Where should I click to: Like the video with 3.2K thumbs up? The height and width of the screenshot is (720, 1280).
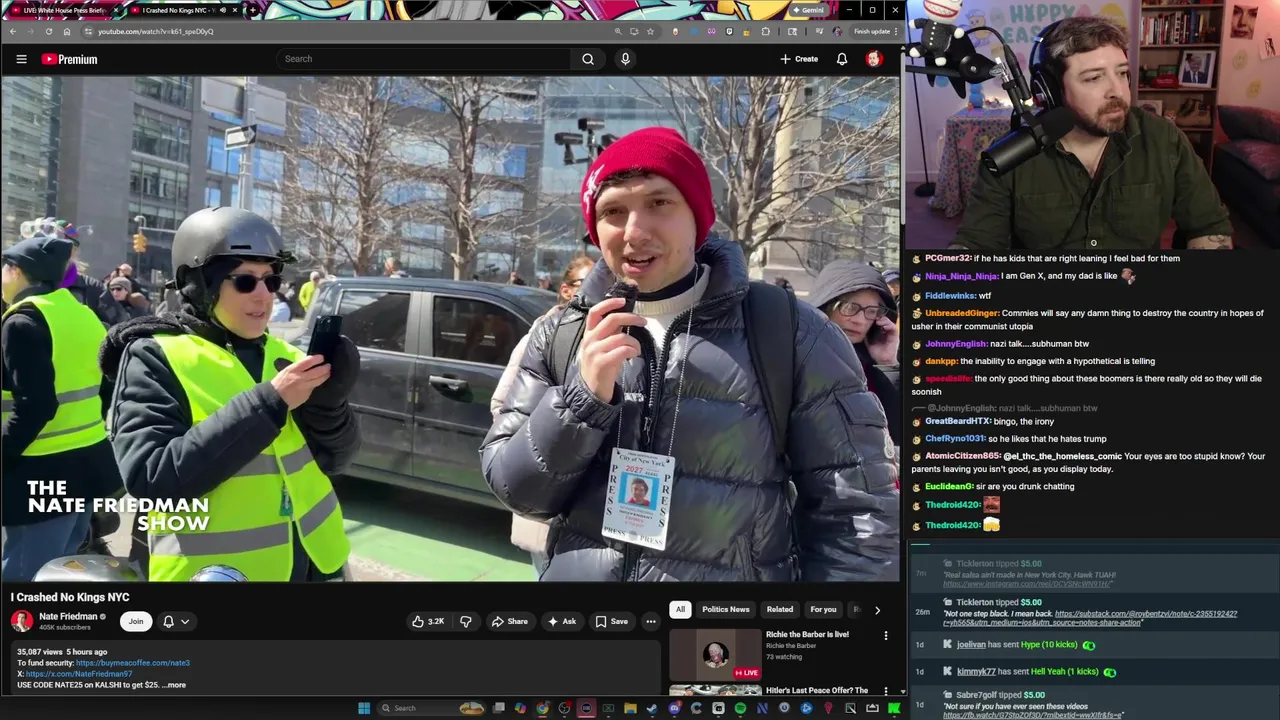point(428,621)
